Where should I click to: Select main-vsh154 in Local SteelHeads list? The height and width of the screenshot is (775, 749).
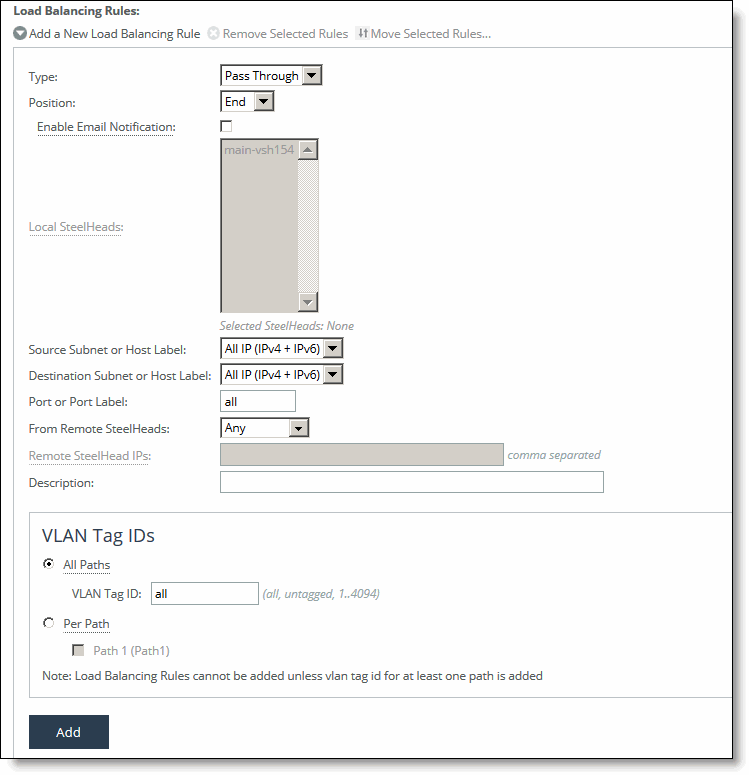click(259, 150)
